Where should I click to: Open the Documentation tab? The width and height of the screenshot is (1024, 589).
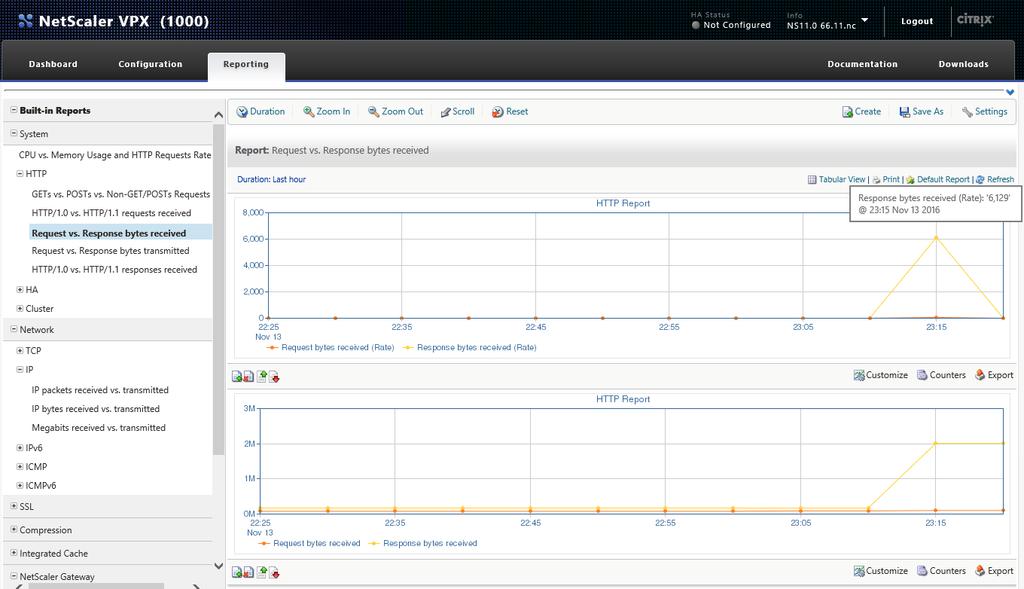(862, 64)
